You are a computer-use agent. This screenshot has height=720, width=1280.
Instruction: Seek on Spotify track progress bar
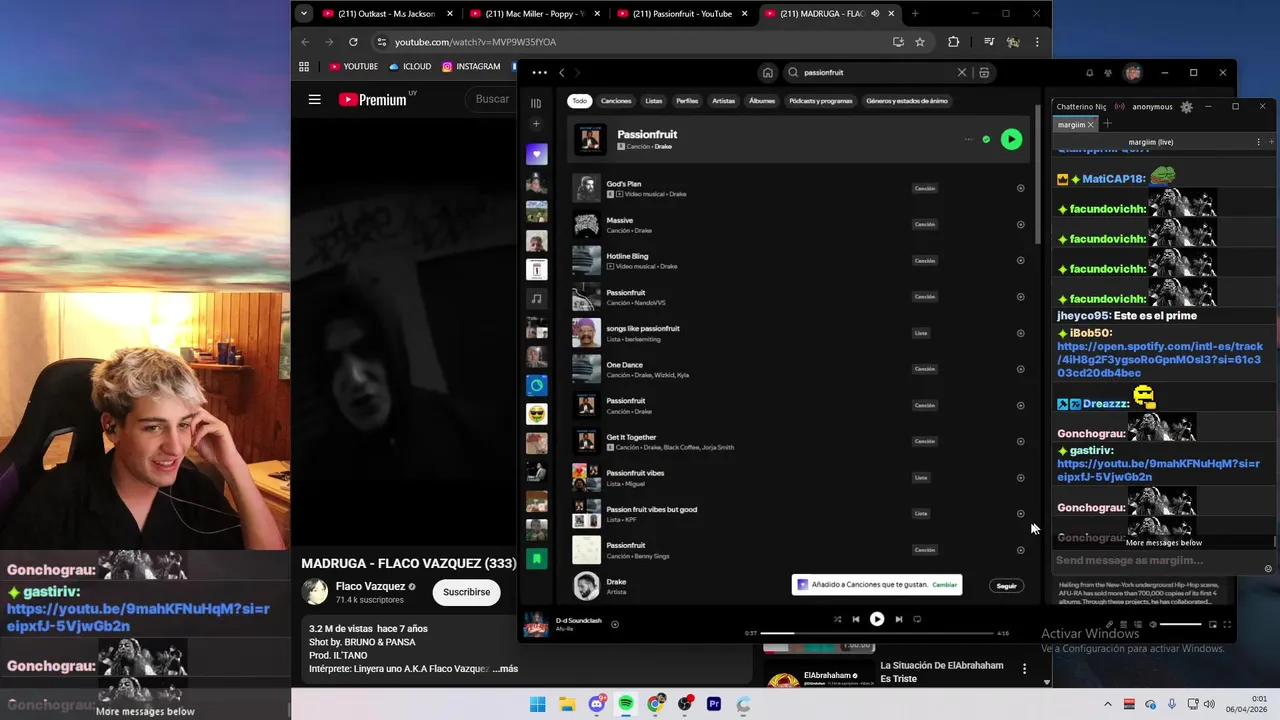[x=877, y=633]
